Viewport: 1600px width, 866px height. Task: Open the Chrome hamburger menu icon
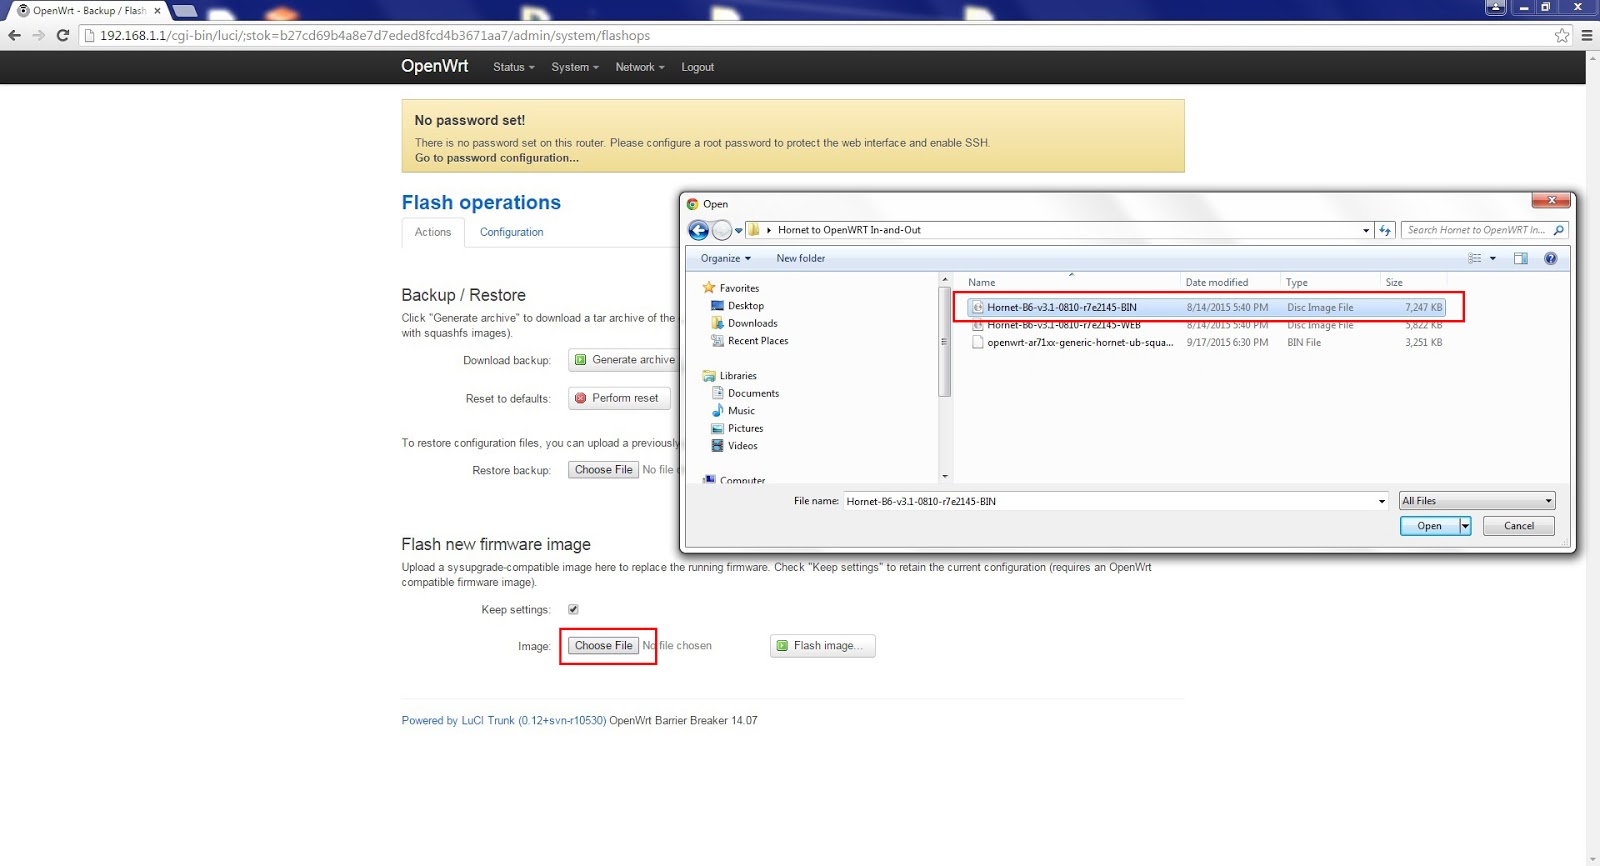point(1587,35)
